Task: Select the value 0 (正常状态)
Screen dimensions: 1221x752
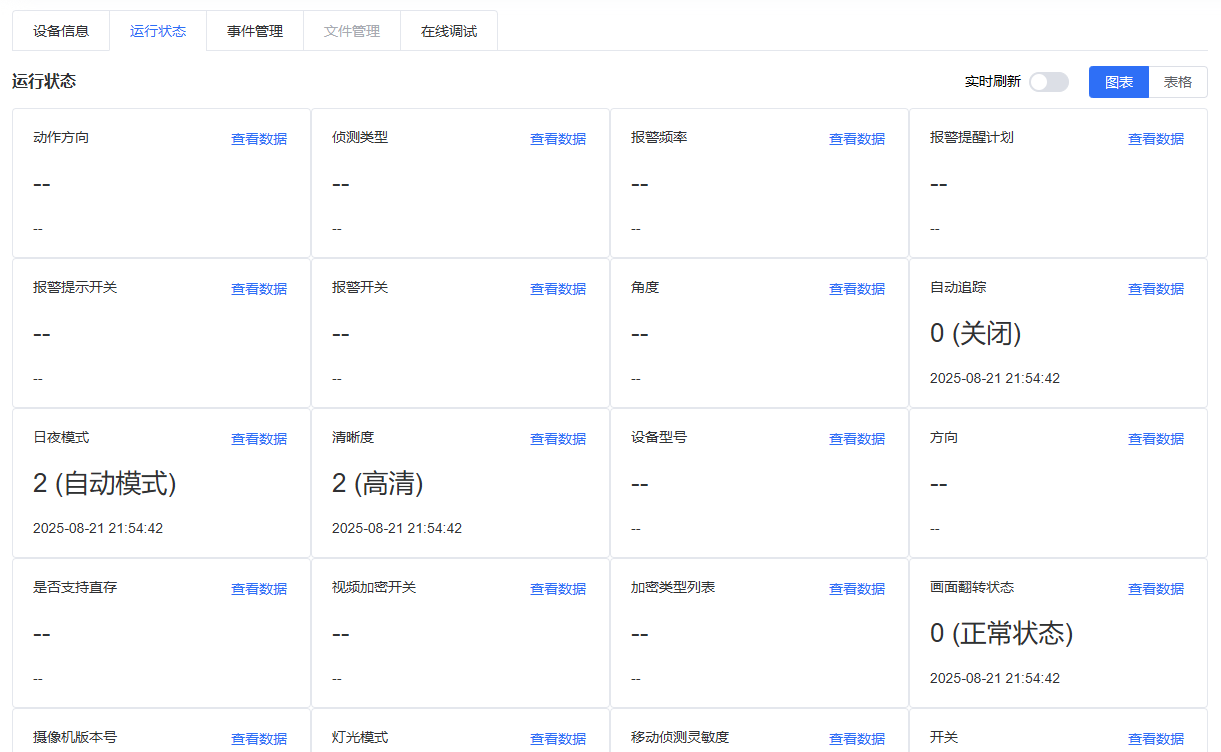Action: 1002,634
